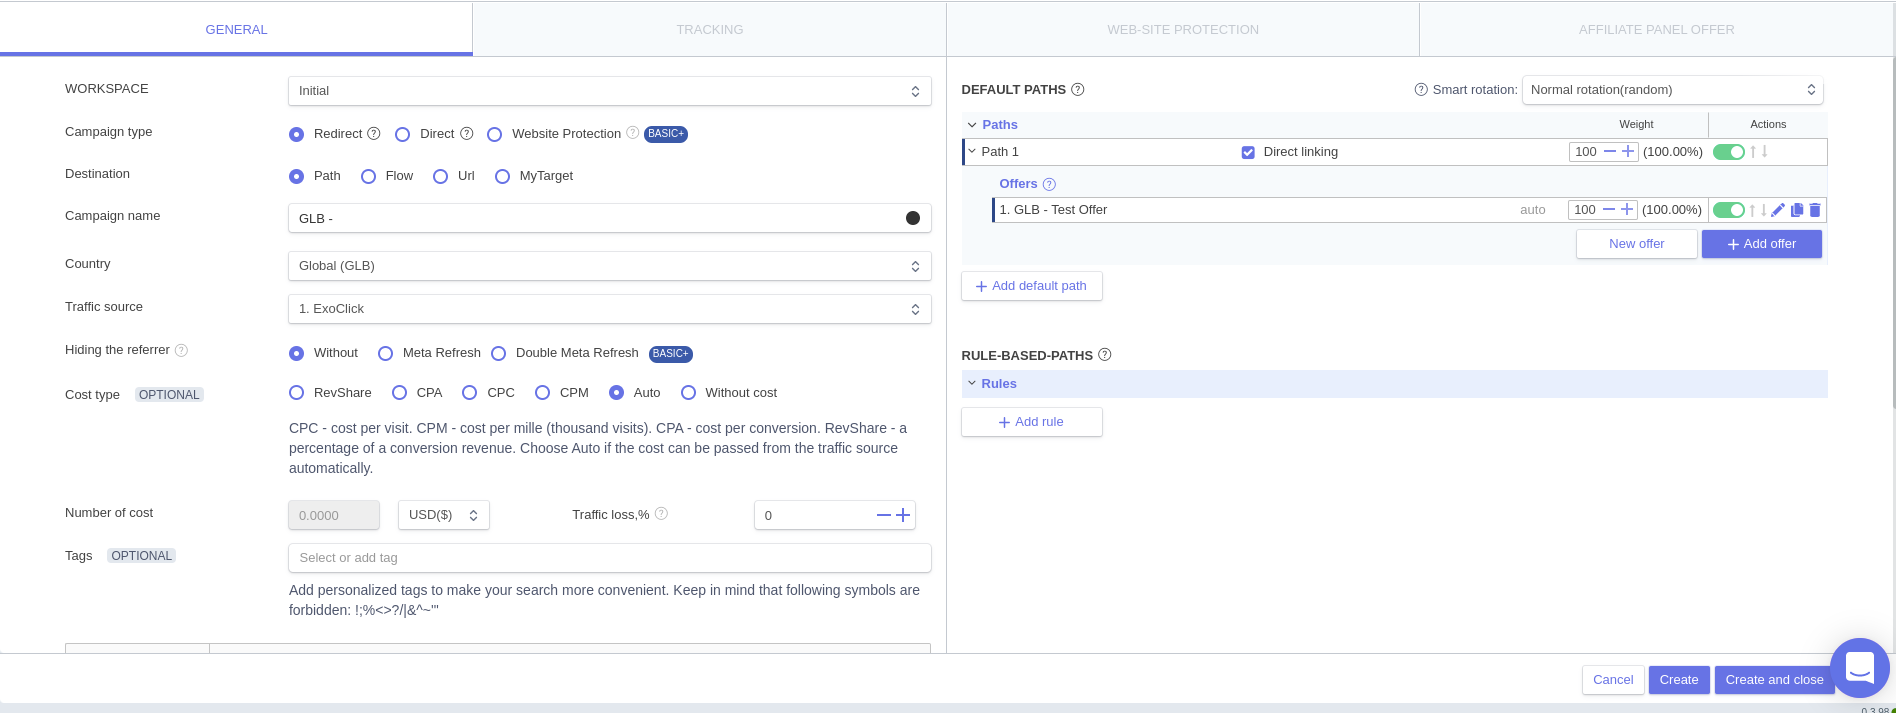Click the Tags input field

click(609, 558)
